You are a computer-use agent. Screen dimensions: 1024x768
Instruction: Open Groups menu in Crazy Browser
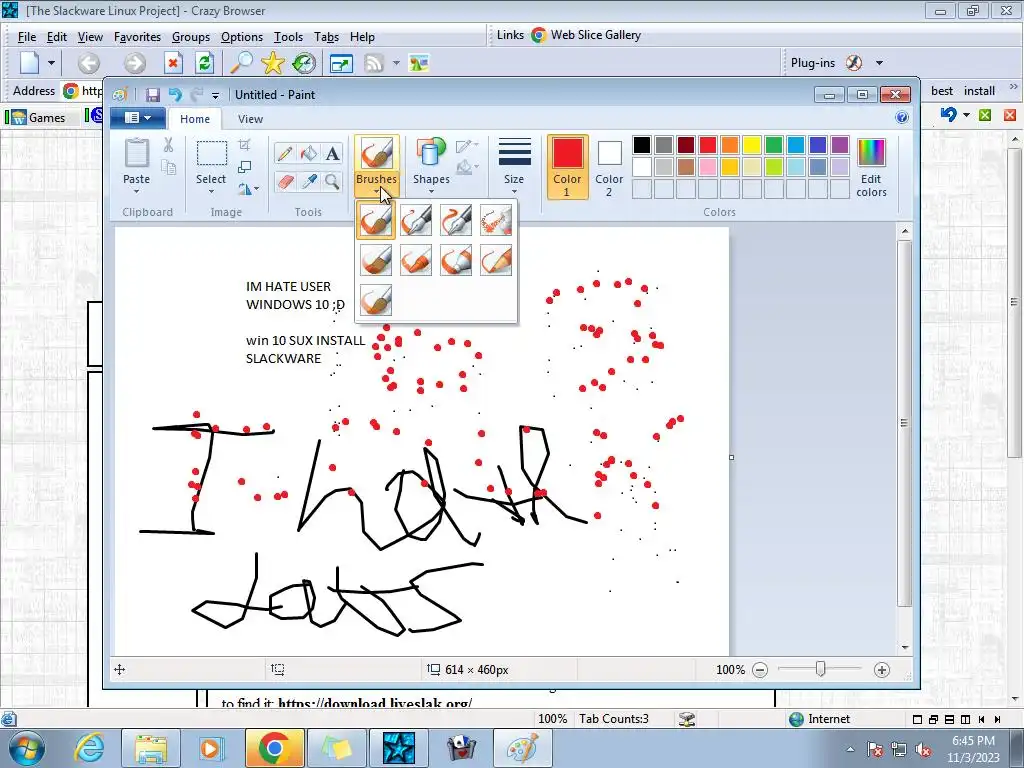191,37
